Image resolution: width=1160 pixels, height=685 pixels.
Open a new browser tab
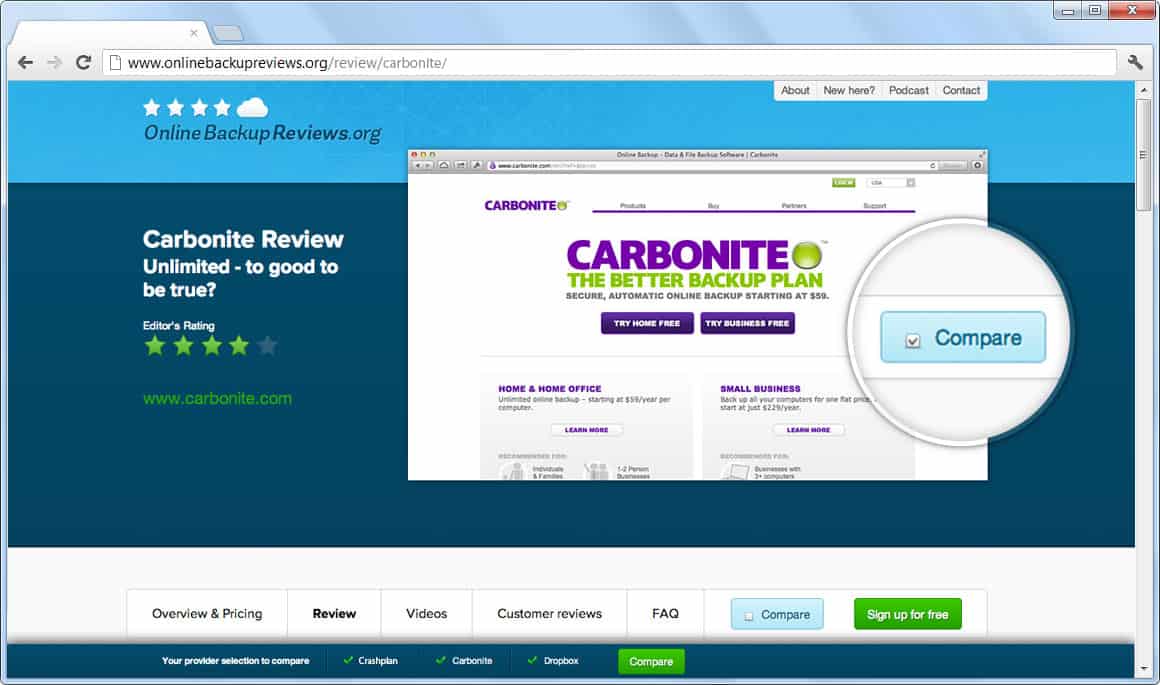pyautogui.click(x=228, y=33)
